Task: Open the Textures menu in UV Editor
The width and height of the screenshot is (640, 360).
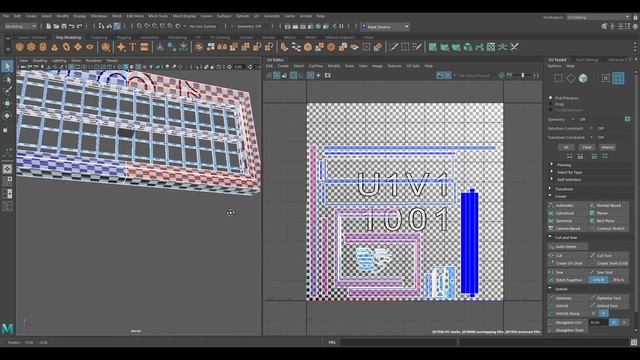Action: tap(394, 66)
